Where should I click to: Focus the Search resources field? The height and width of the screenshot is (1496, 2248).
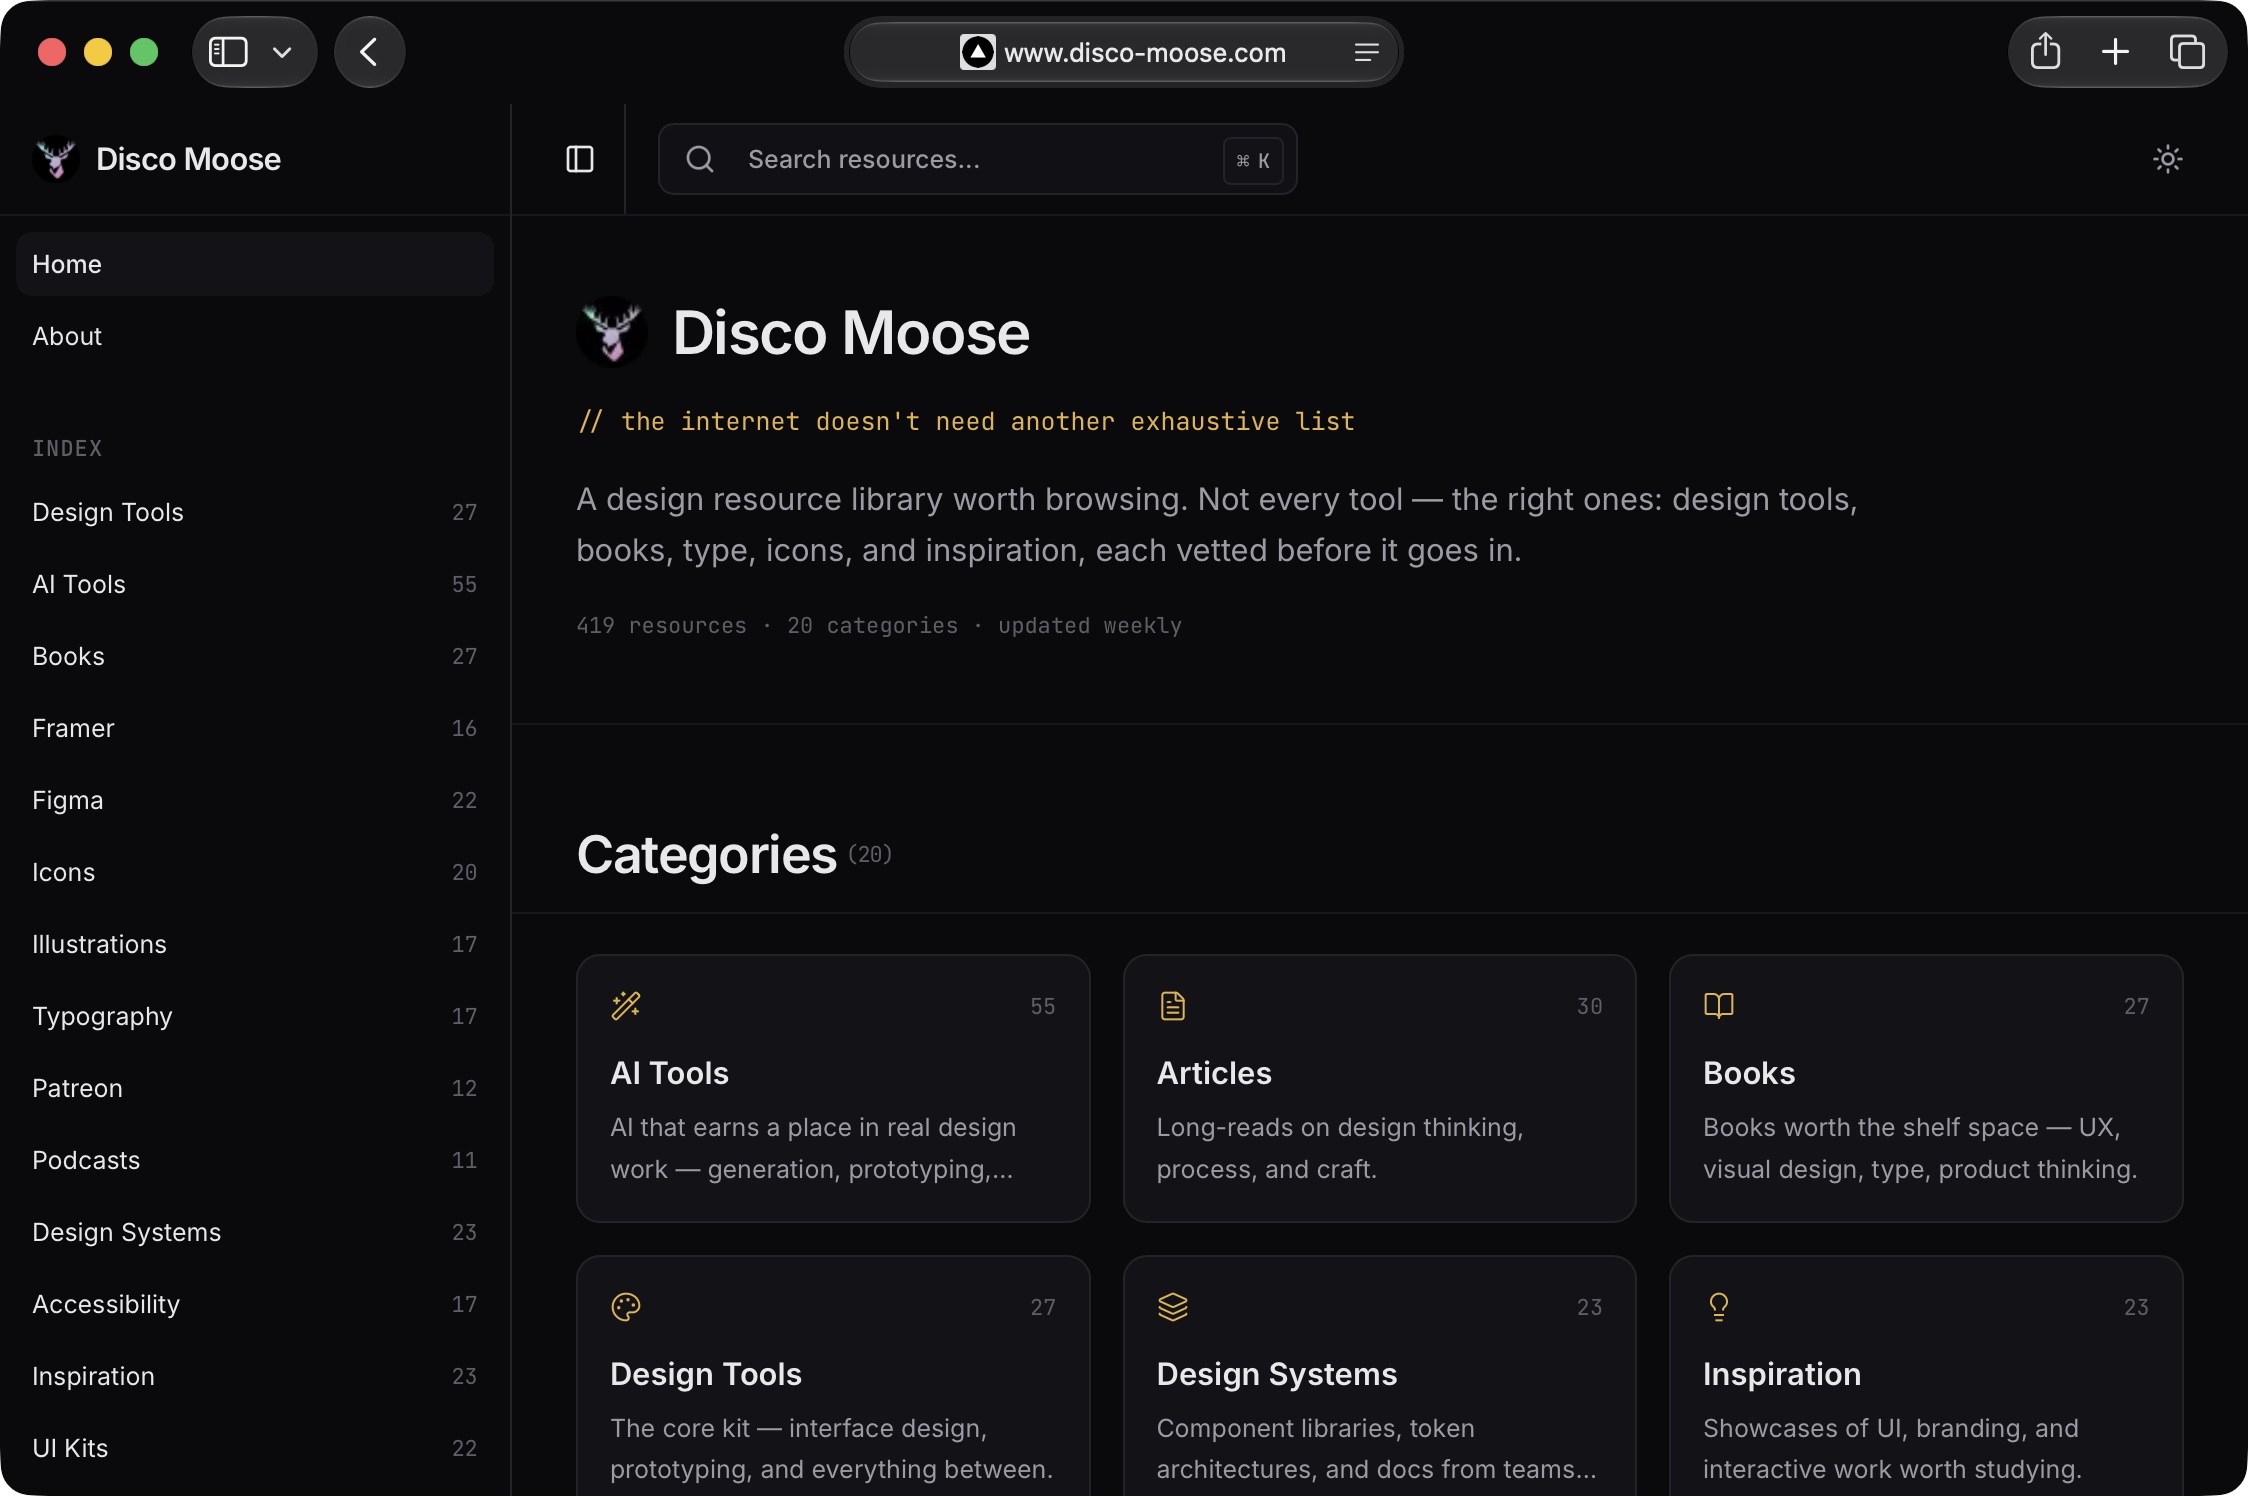tap(977, 159)
